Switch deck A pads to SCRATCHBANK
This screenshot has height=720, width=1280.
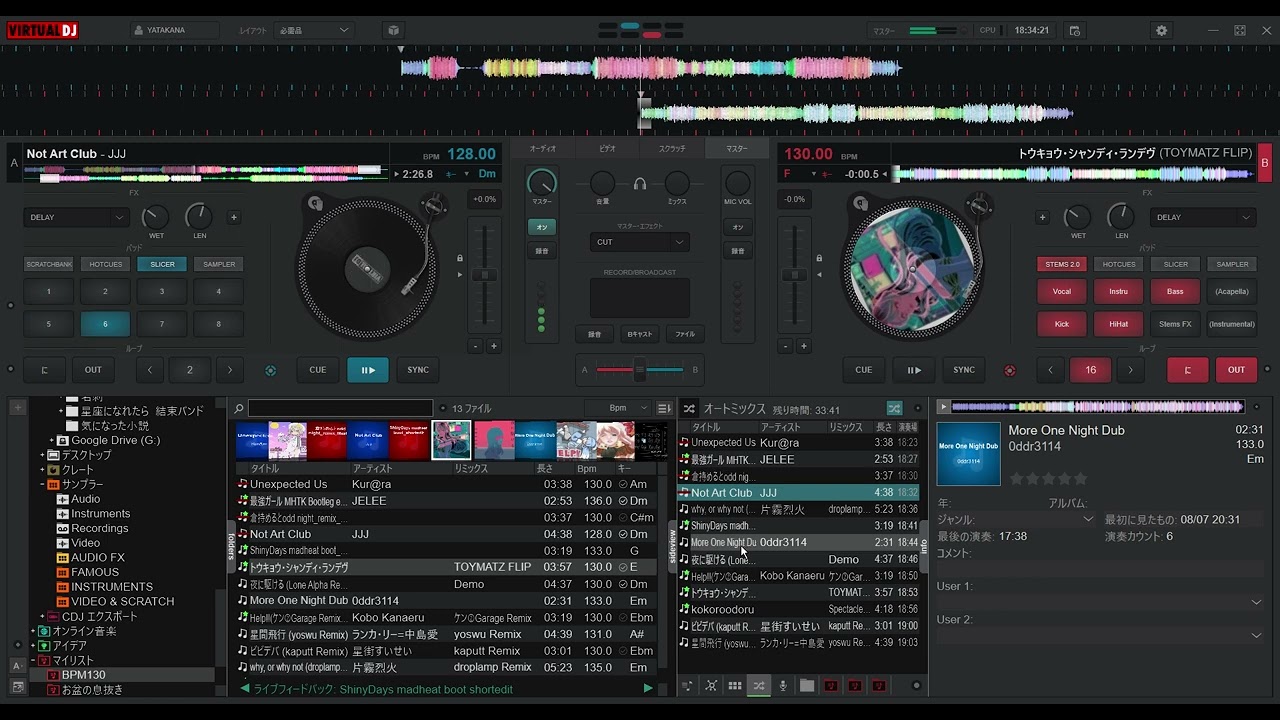click(48, 263)
